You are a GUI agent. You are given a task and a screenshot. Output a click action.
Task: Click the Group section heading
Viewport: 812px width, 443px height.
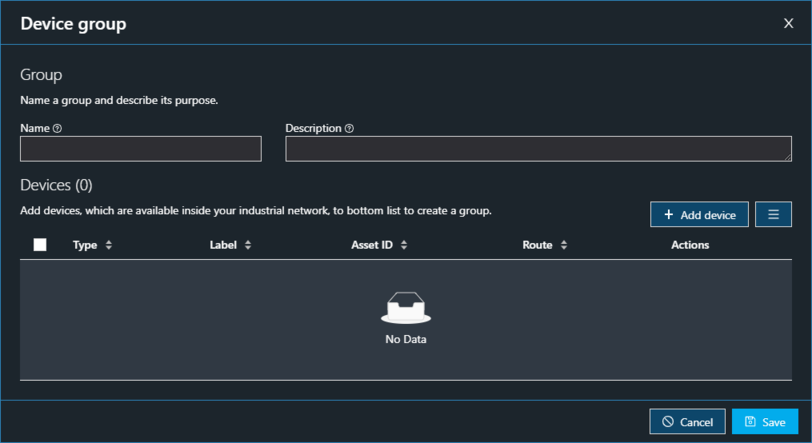click(41, 75)
